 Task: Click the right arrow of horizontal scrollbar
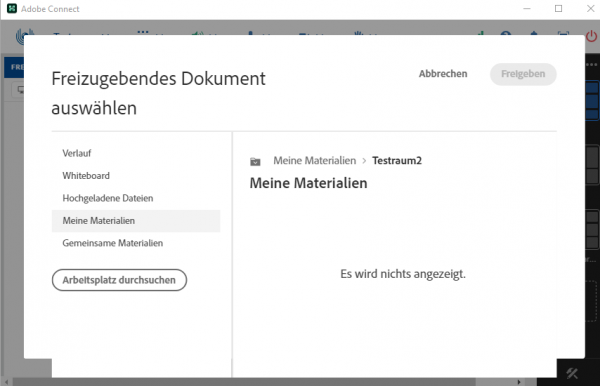519,382
